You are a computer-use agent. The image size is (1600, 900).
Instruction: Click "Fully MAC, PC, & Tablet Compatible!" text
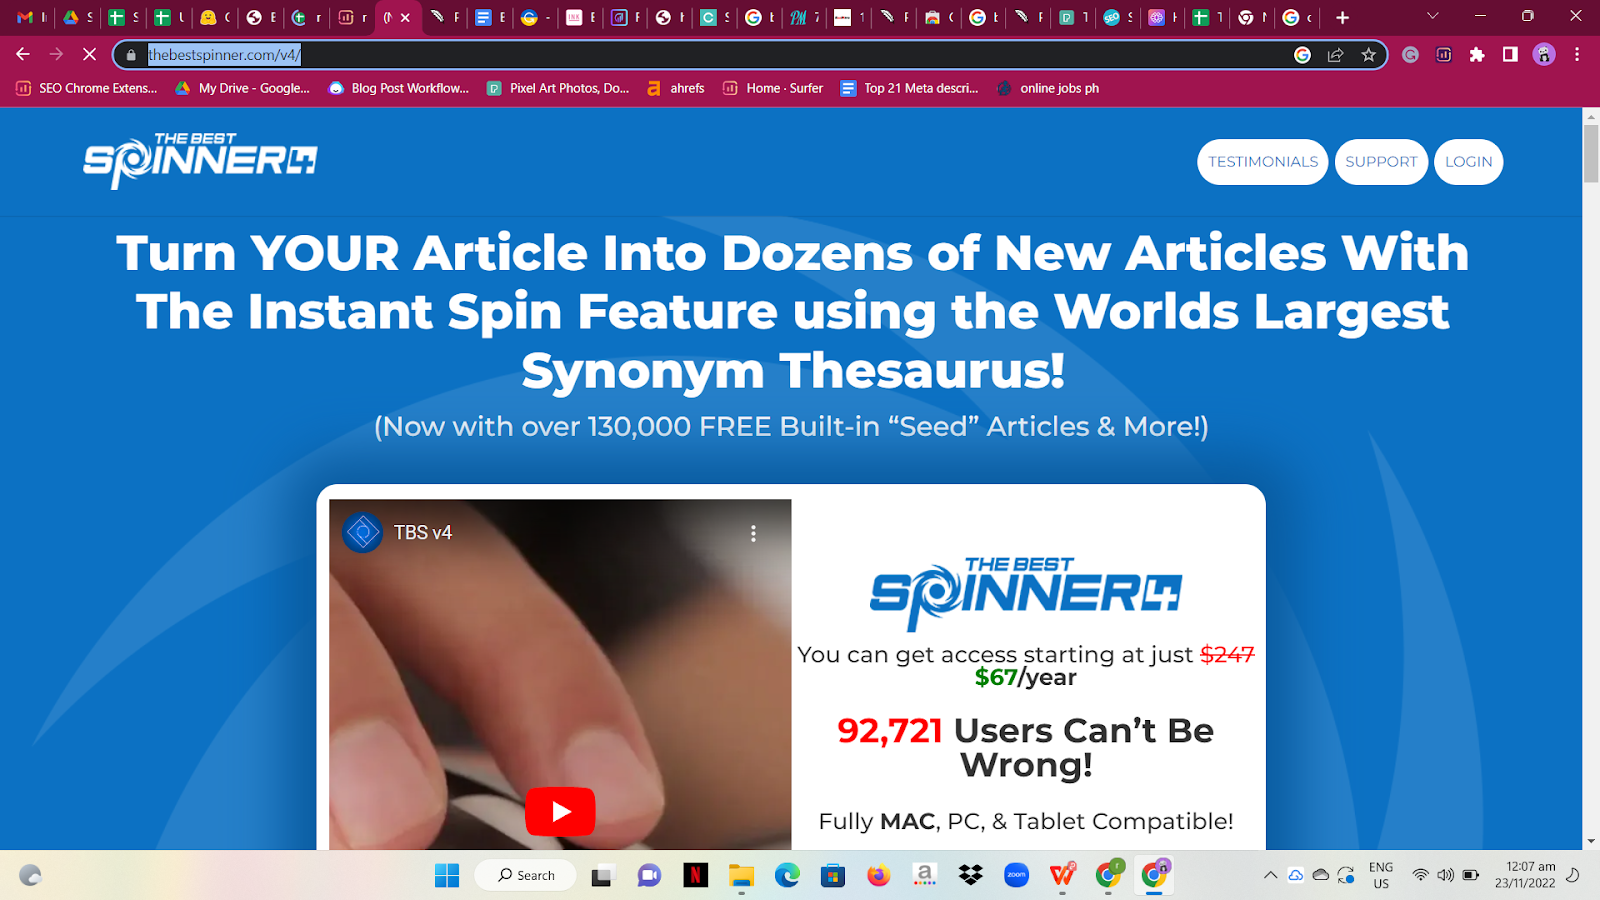(x=1026, y=821)
